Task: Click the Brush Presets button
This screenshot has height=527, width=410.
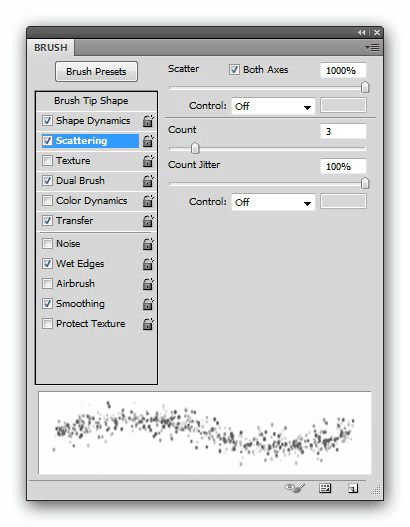Action: (x=96, y=72)
